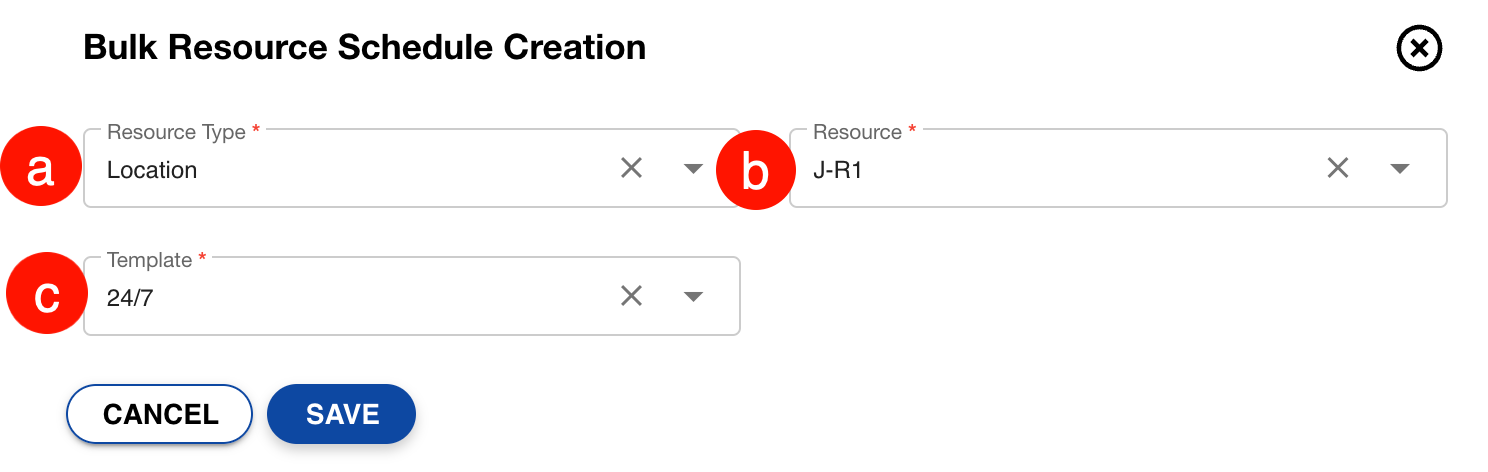Focus the Resource field showing J-R1
The height and width of the screenshot is (472, 1488).
[1050, 170]
